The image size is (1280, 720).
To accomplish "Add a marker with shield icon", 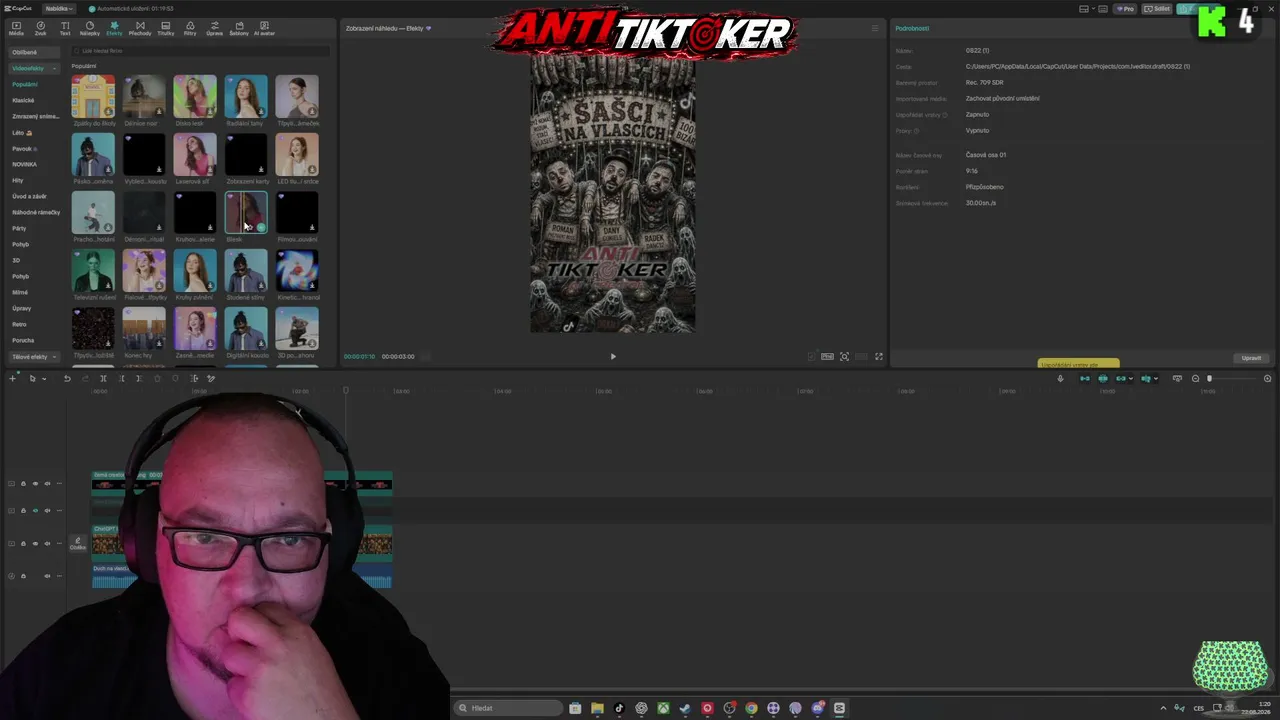I will tap(175, 379).
